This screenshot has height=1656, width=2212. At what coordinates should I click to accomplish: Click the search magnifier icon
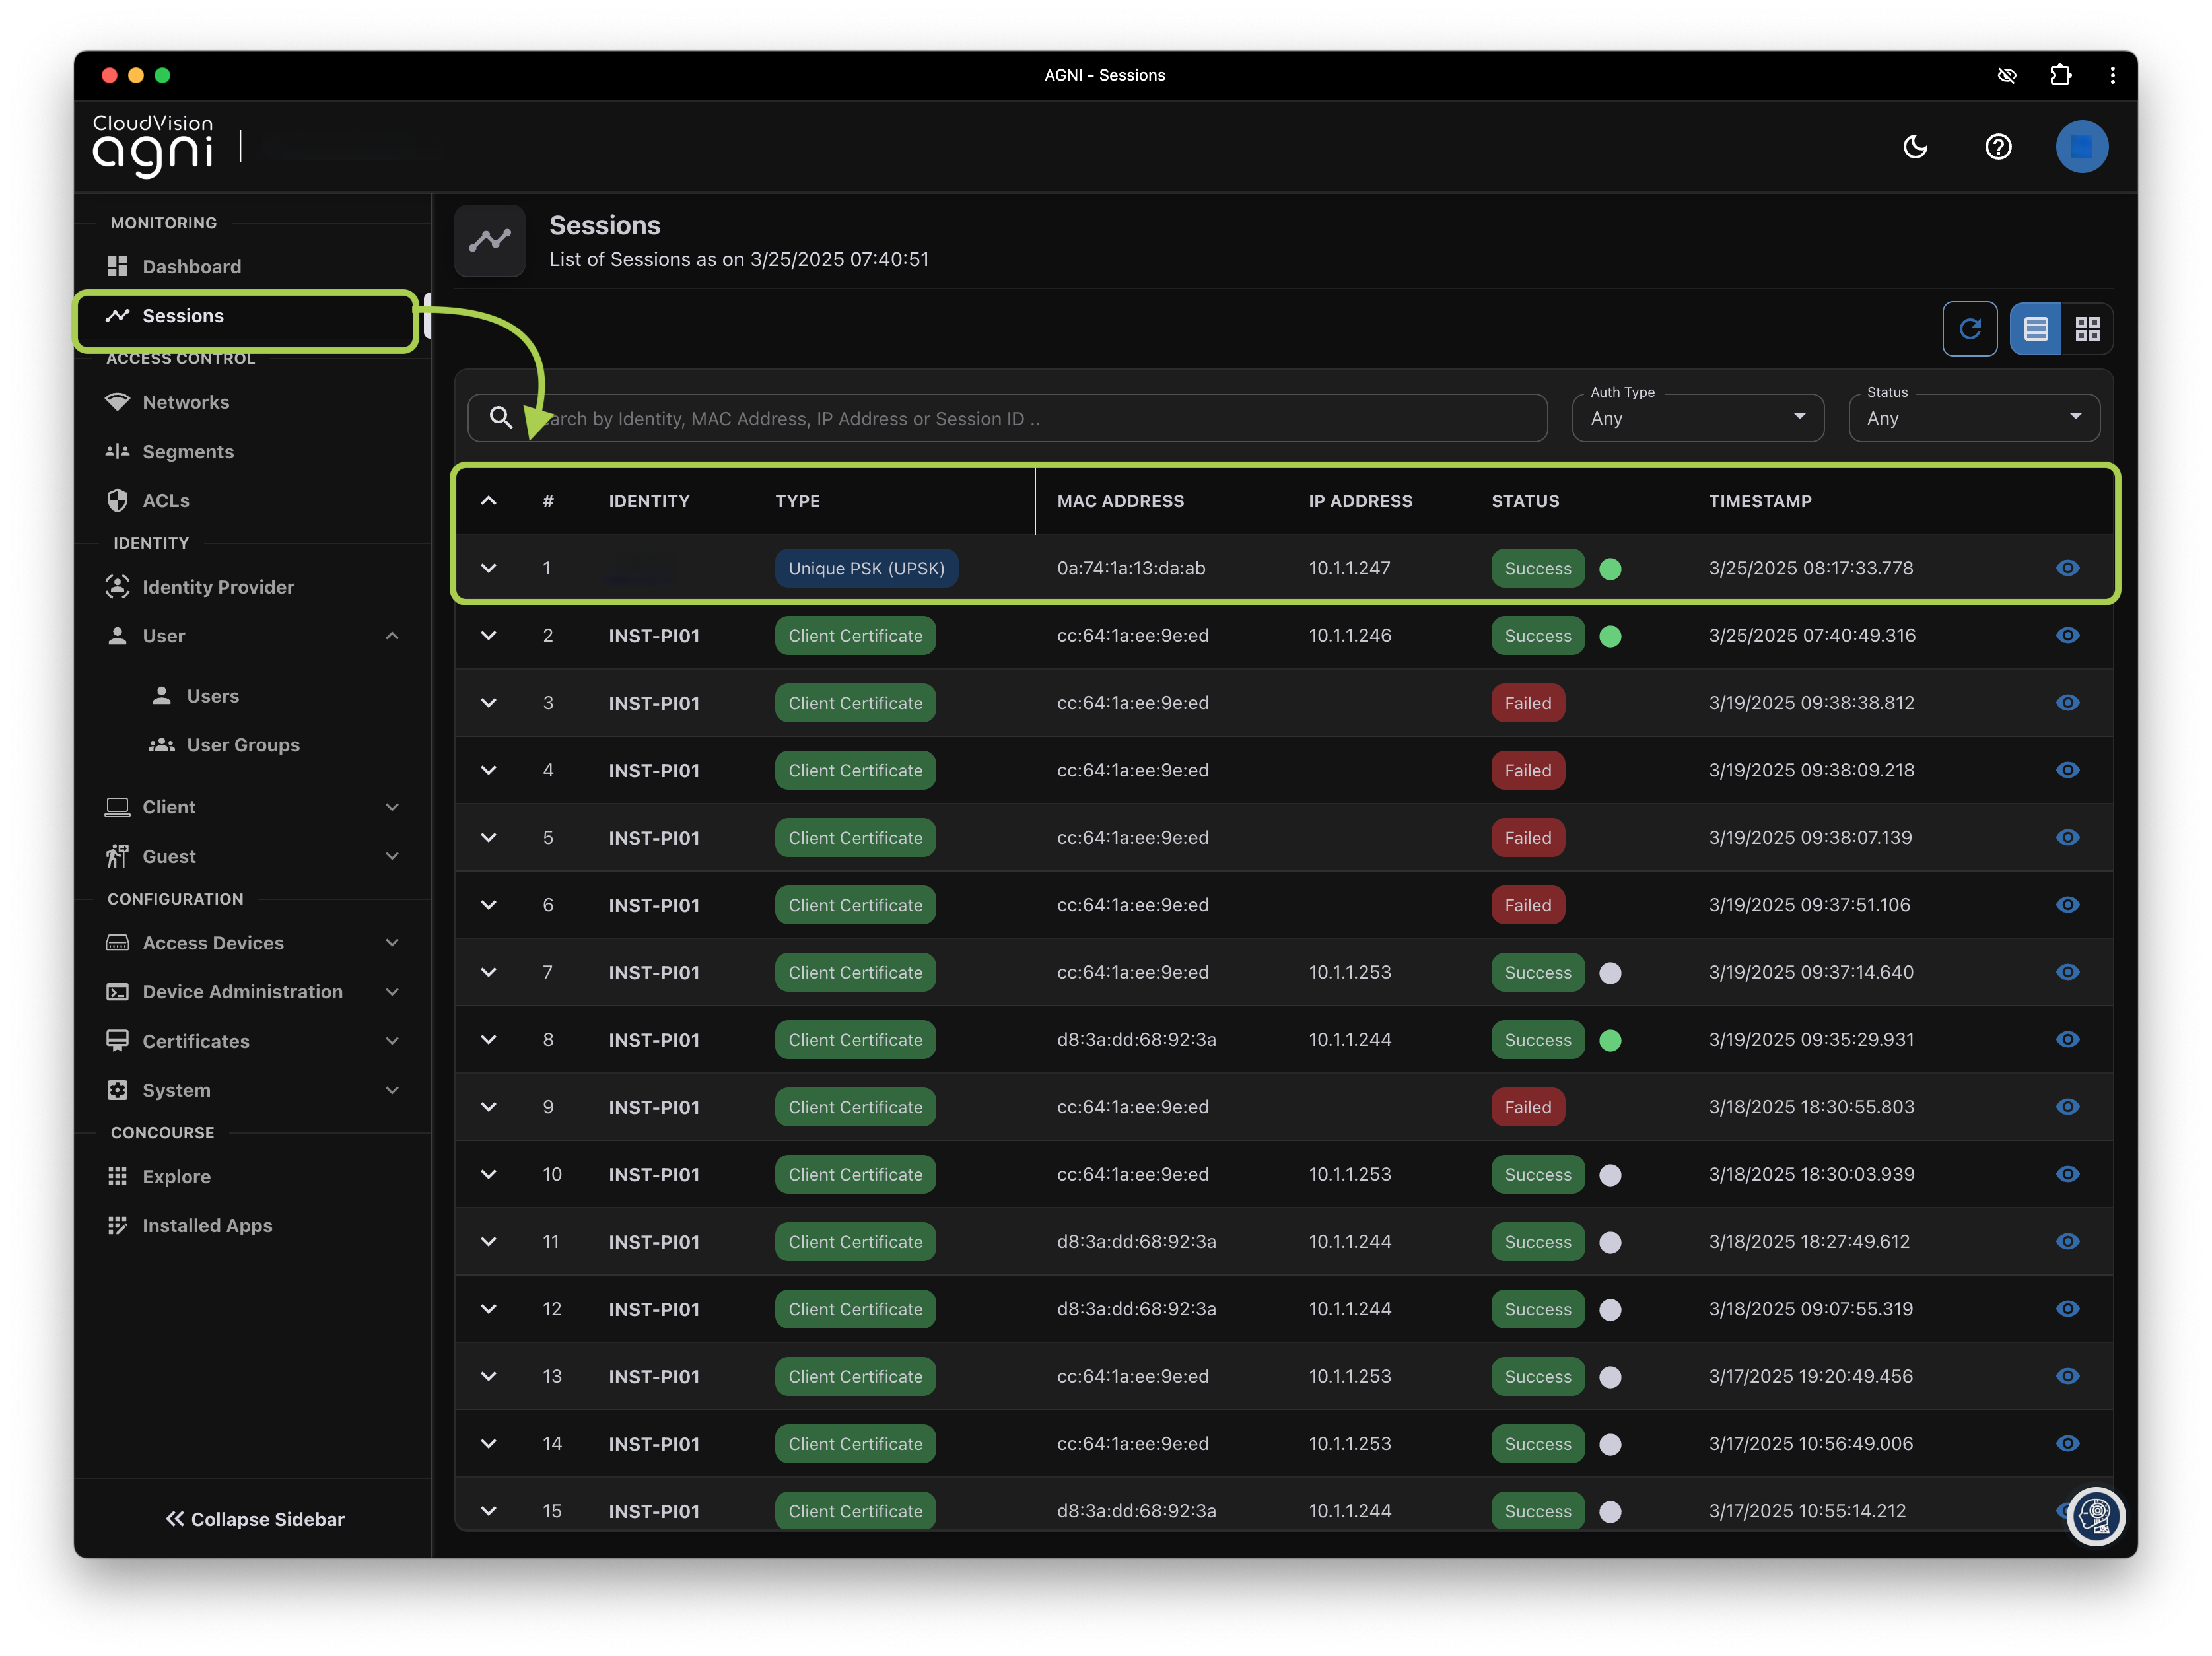click(x=501, y=418)
